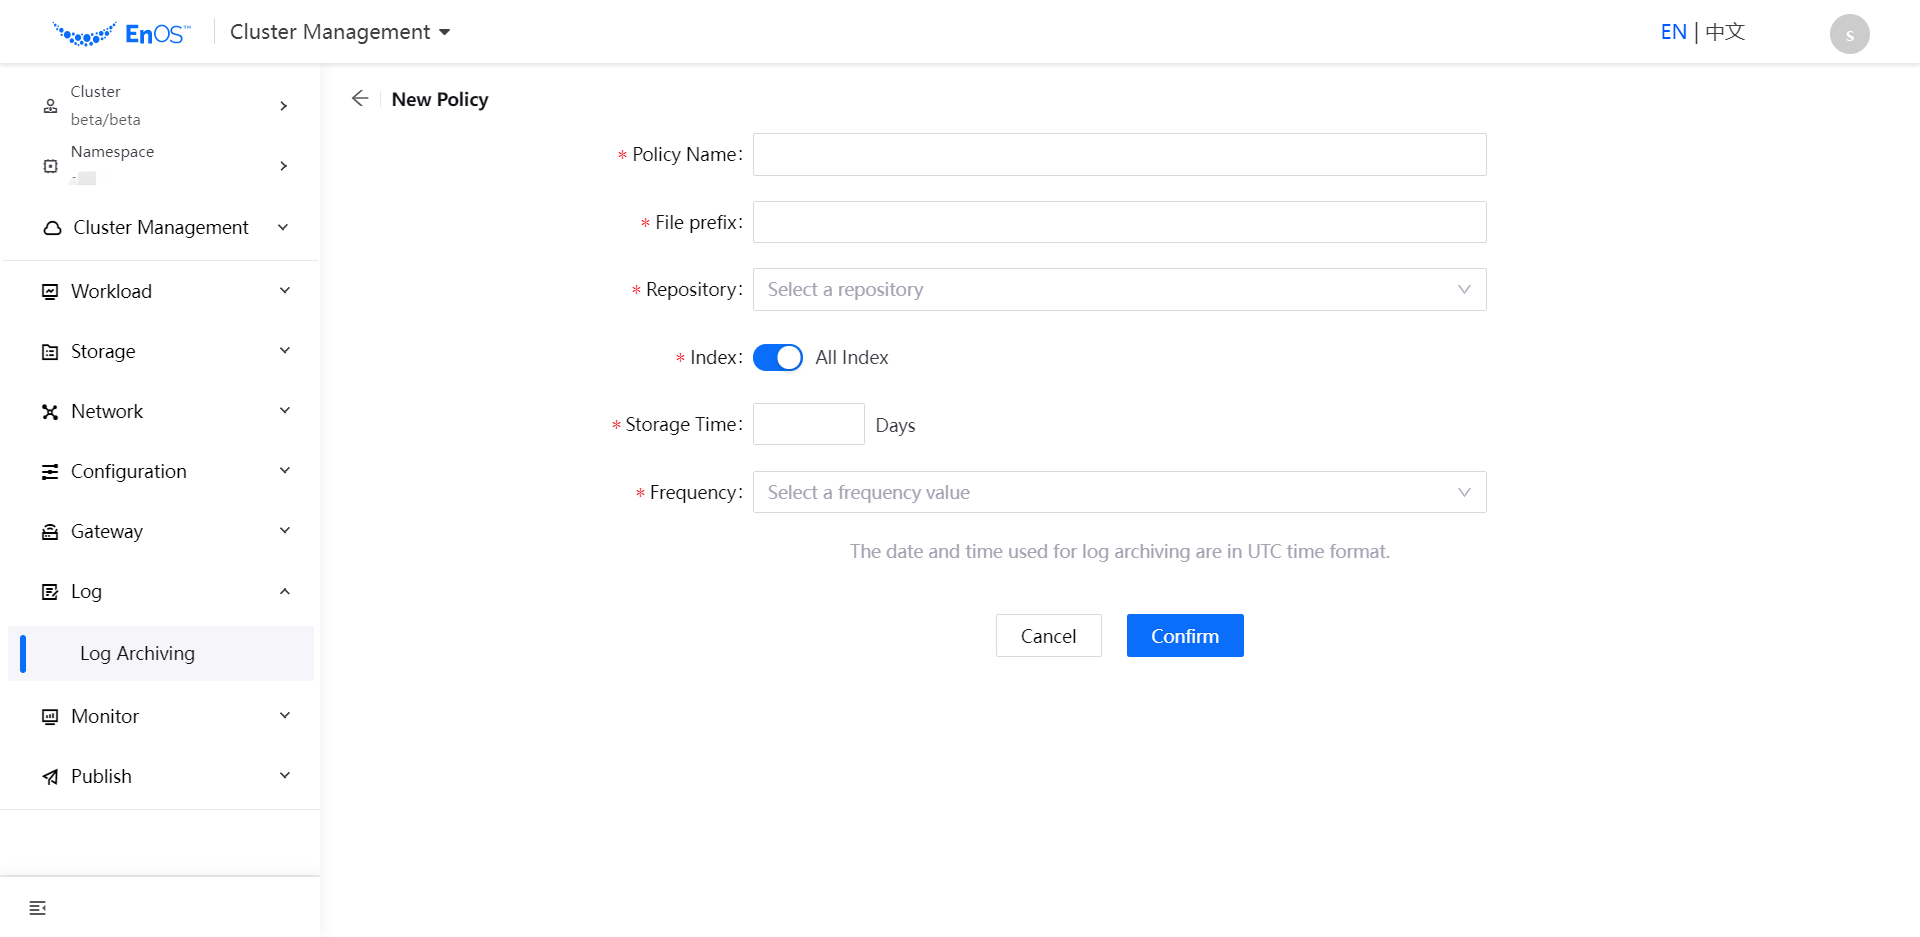The height and width of the screenshot is (937, 1920).
Task: Open the Frequency value dropdown
Action: pyautogui.click(x=1118, y=493)
